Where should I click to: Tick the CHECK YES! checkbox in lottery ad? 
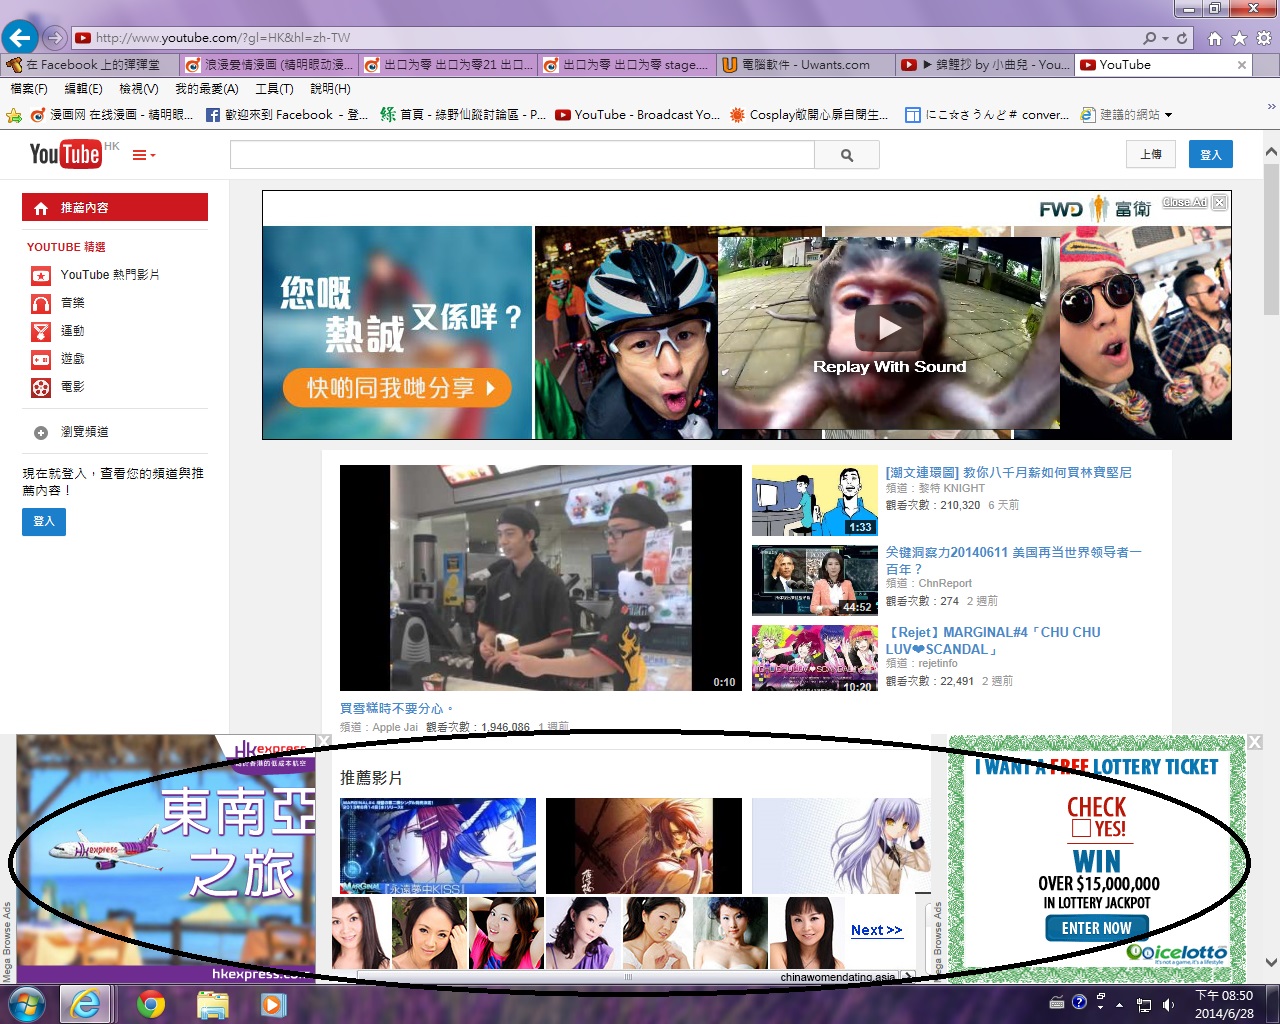pyautogui.click(x=1081, y=828)
